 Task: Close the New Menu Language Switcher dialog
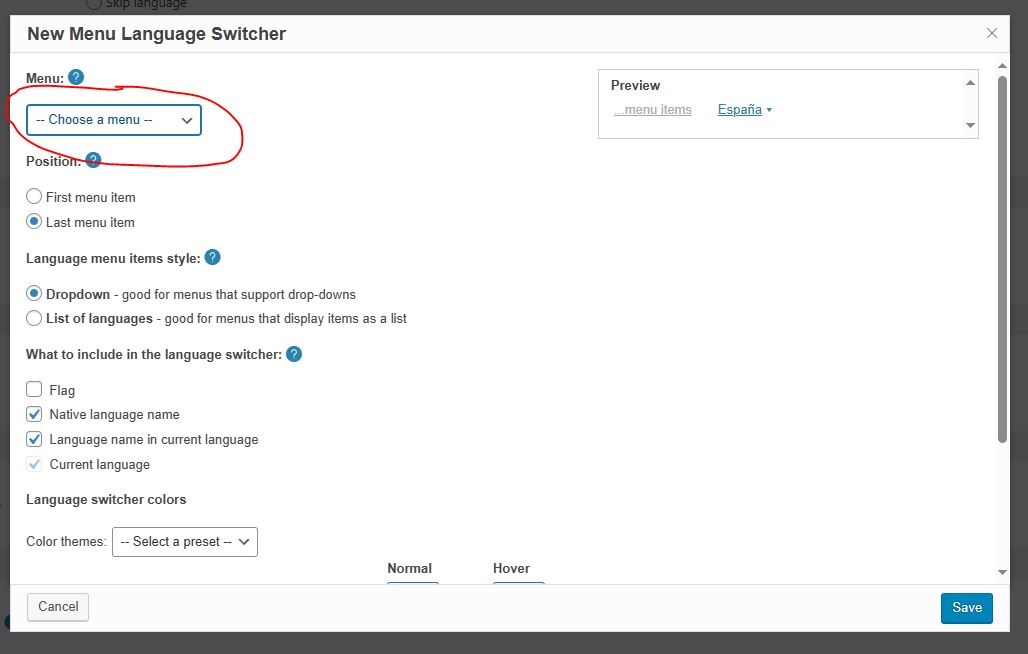[x=992, y=33]
